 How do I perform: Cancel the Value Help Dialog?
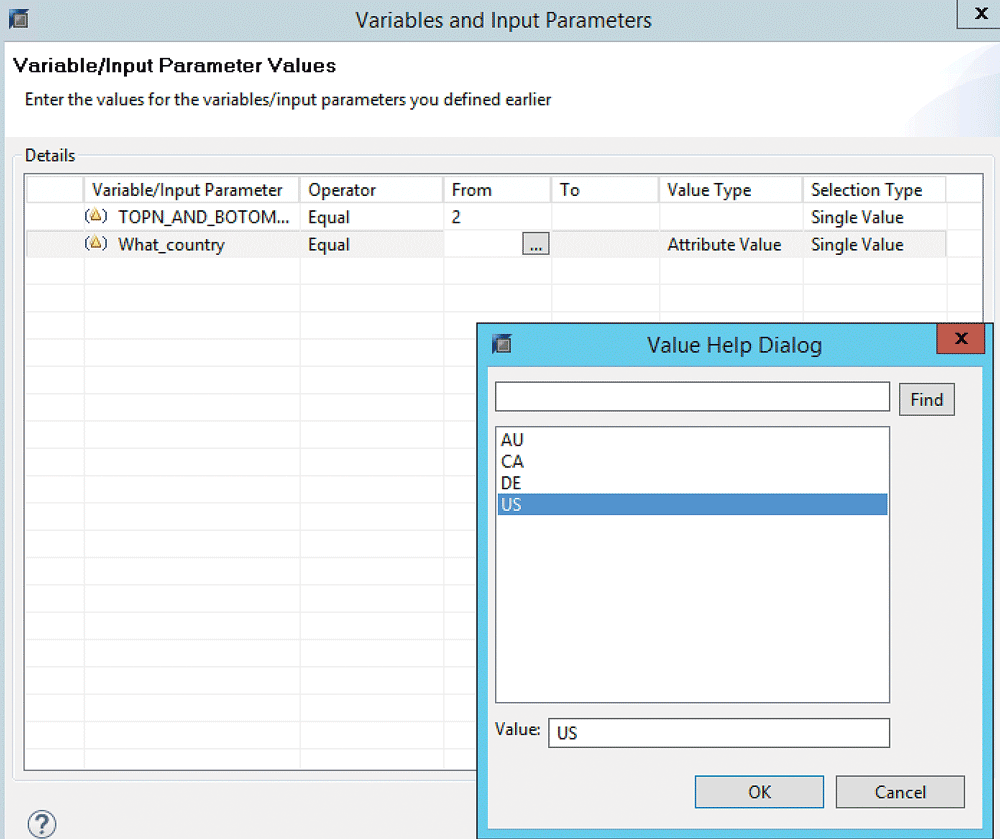pyautogui.click(x=900, y=792)
